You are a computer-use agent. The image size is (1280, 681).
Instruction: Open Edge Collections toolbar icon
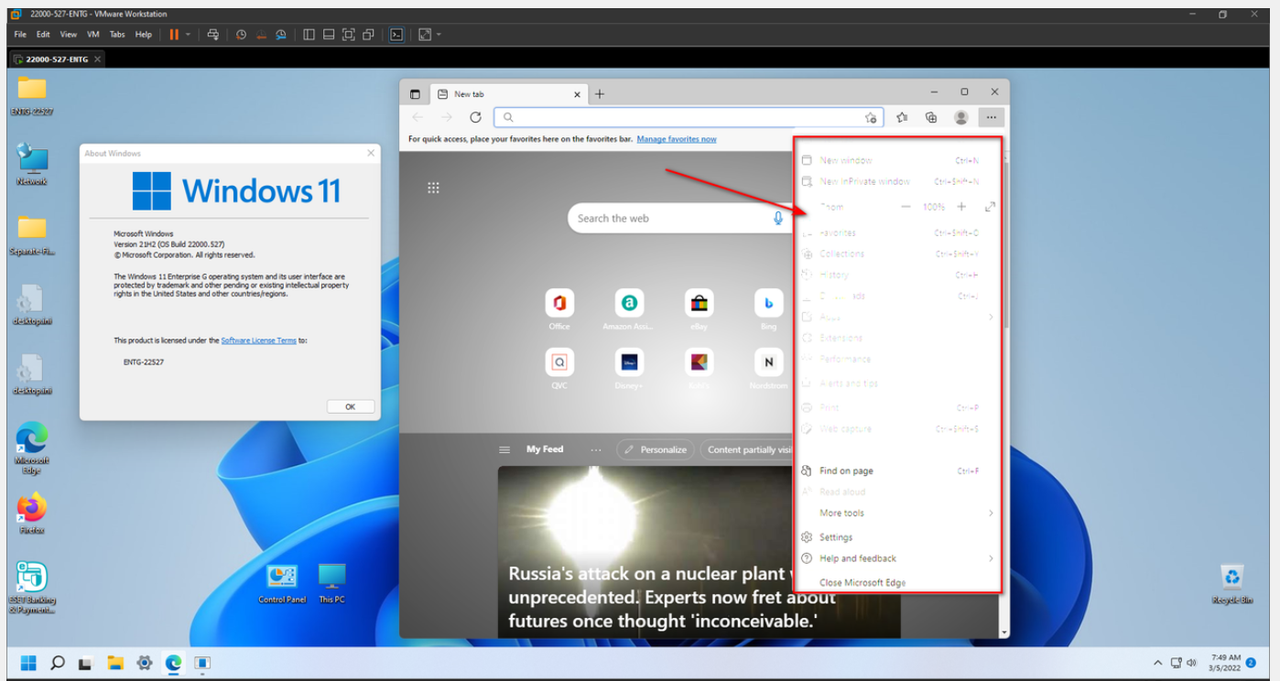pos(931,117)
